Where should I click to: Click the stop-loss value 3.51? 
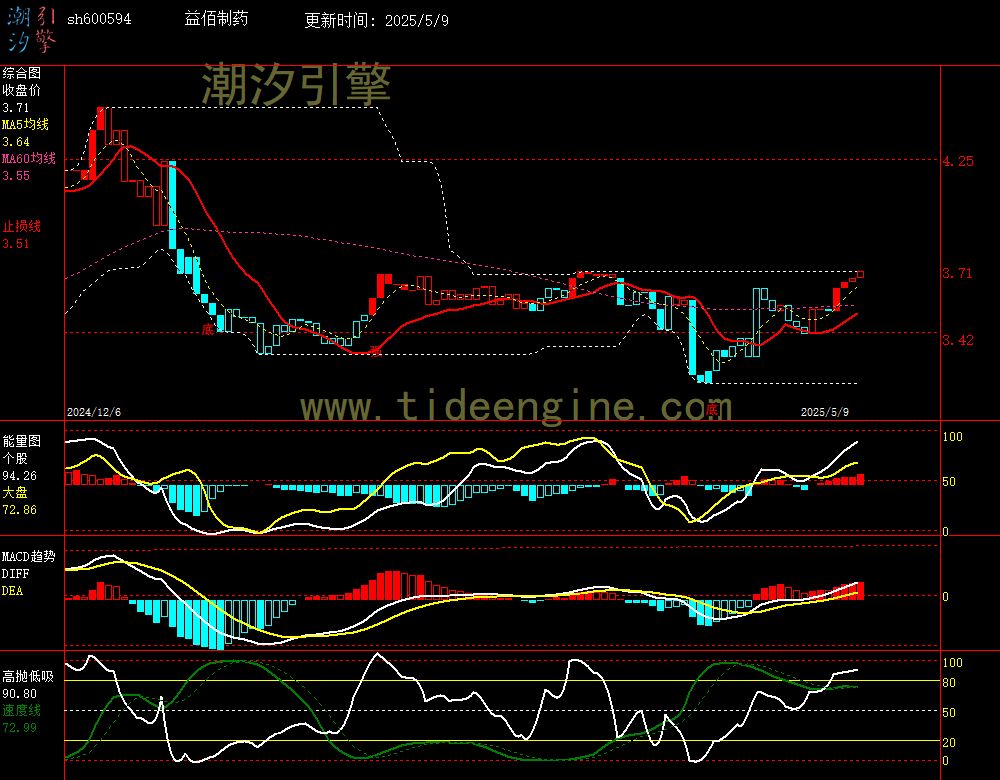[x=16, y=244]
